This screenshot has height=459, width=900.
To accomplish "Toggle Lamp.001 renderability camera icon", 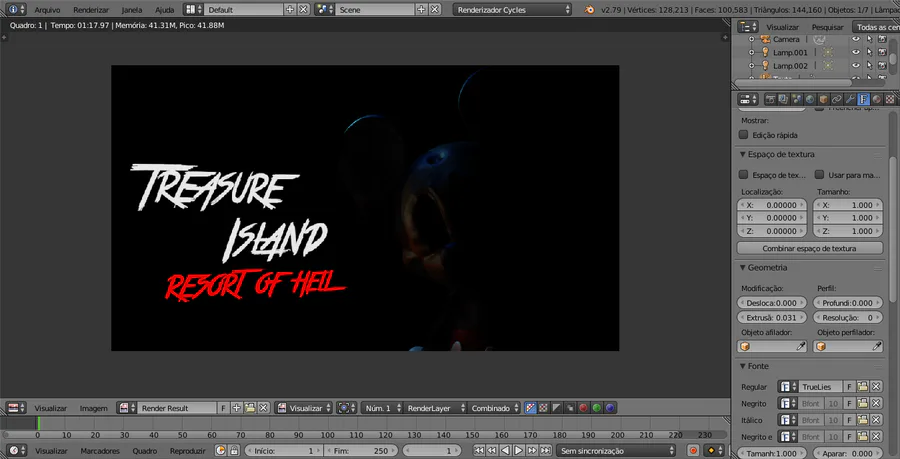I will tap(882, 52).
